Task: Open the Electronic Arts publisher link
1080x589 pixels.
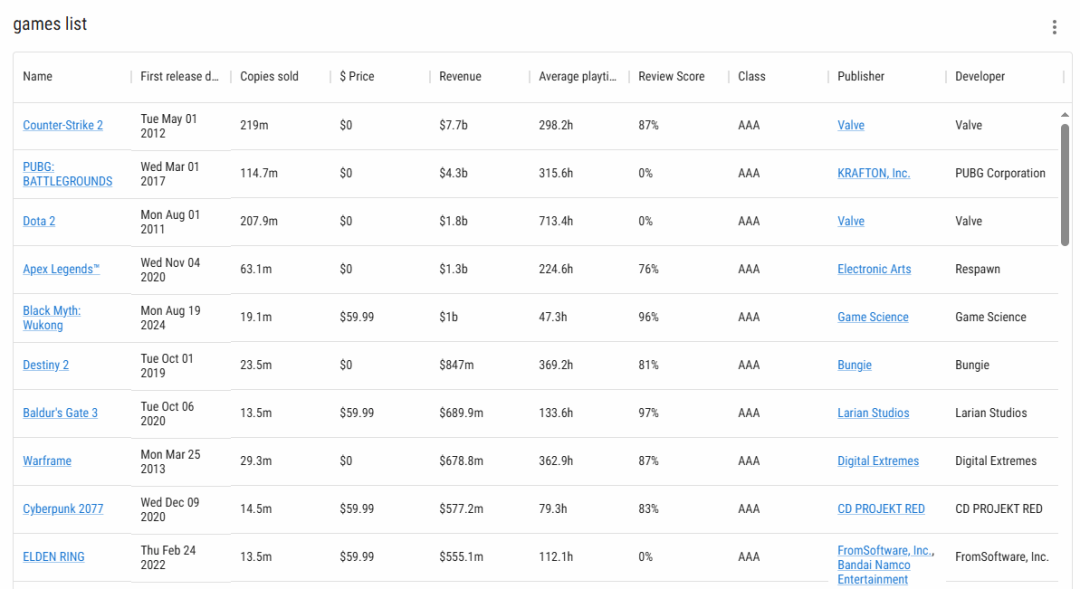Action: 874,269
